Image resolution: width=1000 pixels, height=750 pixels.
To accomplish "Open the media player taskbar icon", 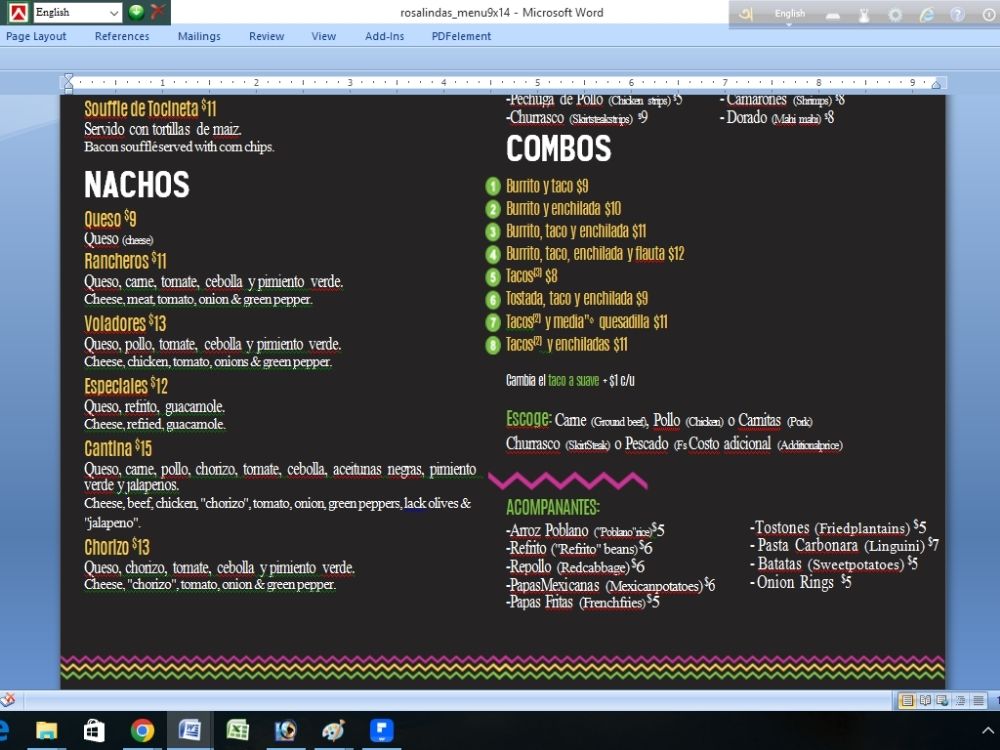I will pos(285,730).
